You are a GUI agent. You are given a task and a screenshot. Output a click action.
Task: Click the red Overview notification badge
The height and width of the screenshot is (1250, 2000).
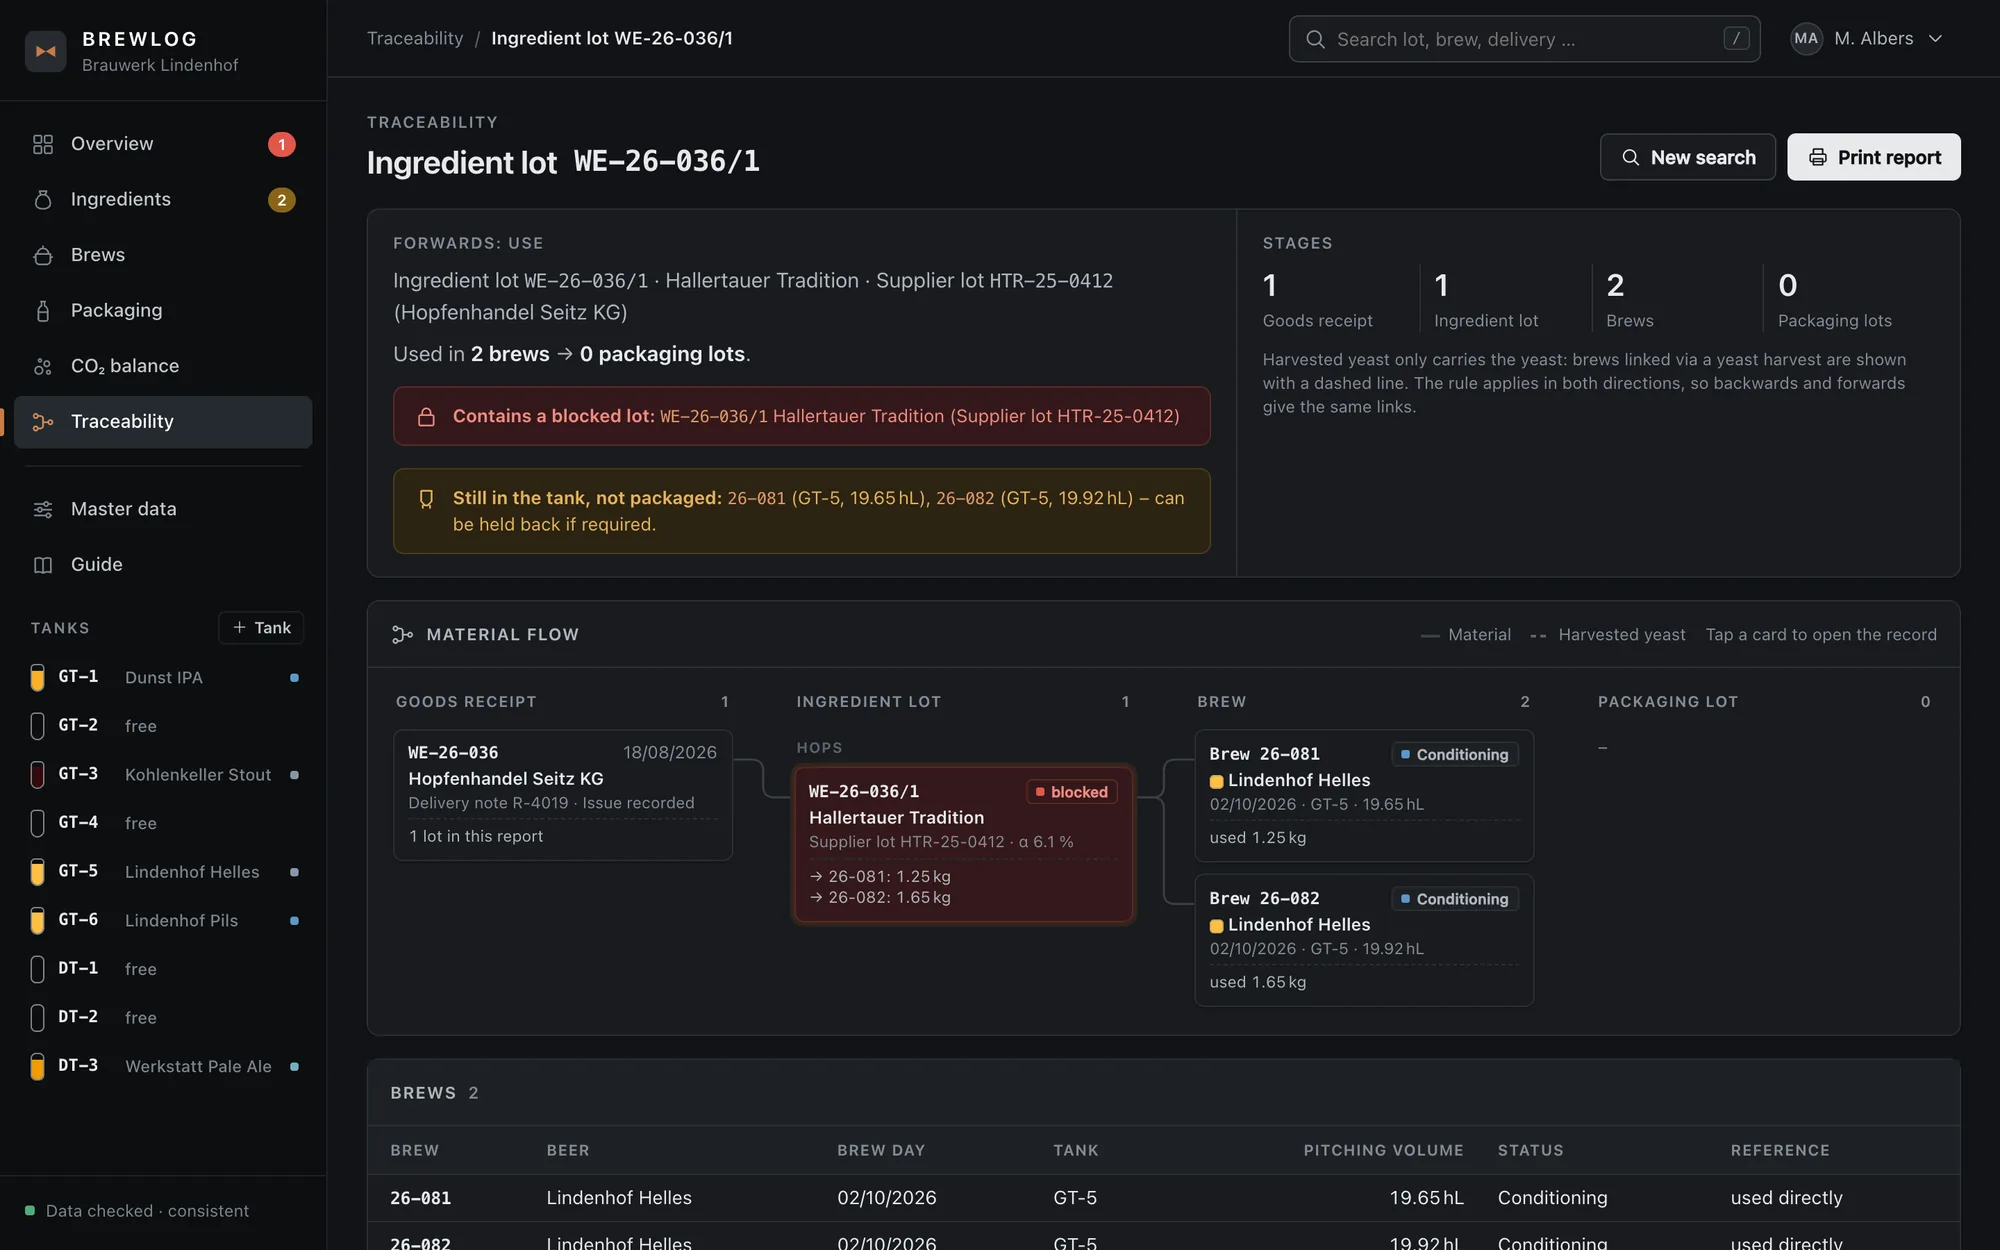click(282, 145)
